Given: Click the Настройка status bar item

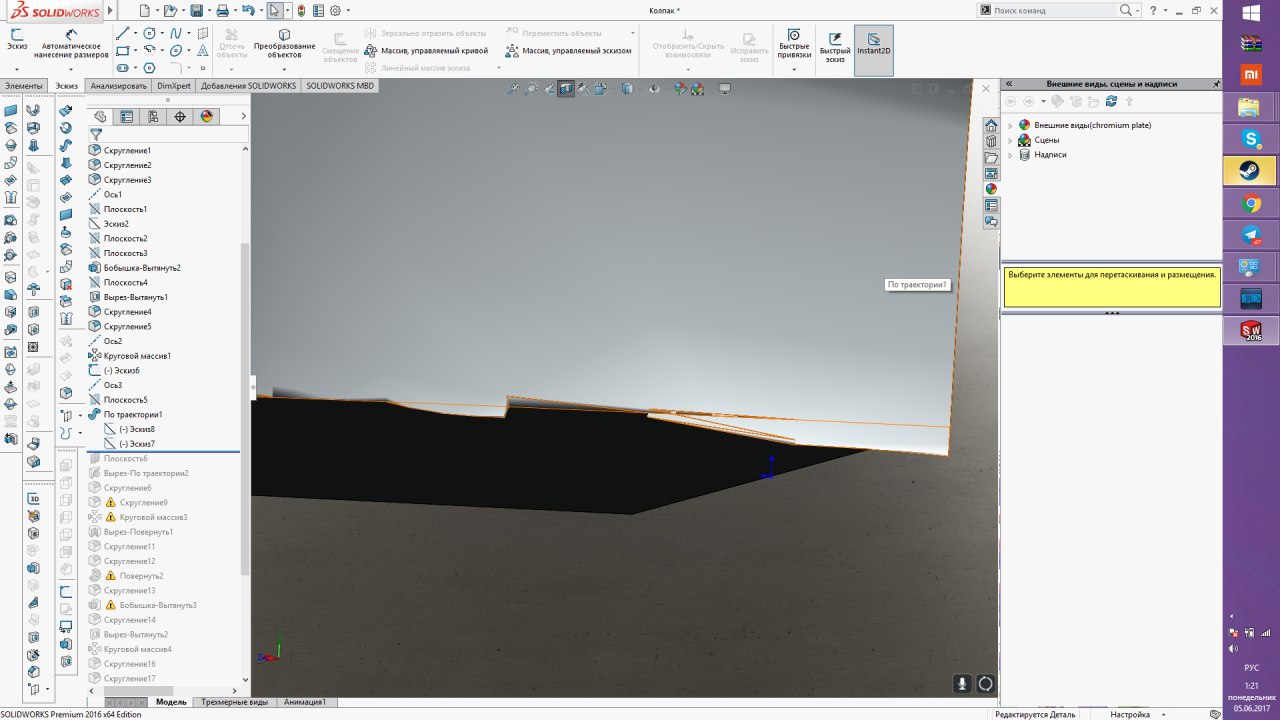Looking at the screenshot, I should [1130, 714].
